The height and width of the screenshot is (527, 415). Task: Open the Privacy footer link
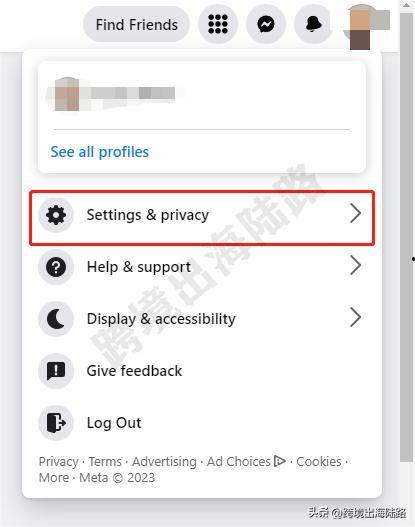(x=58, y=462)
